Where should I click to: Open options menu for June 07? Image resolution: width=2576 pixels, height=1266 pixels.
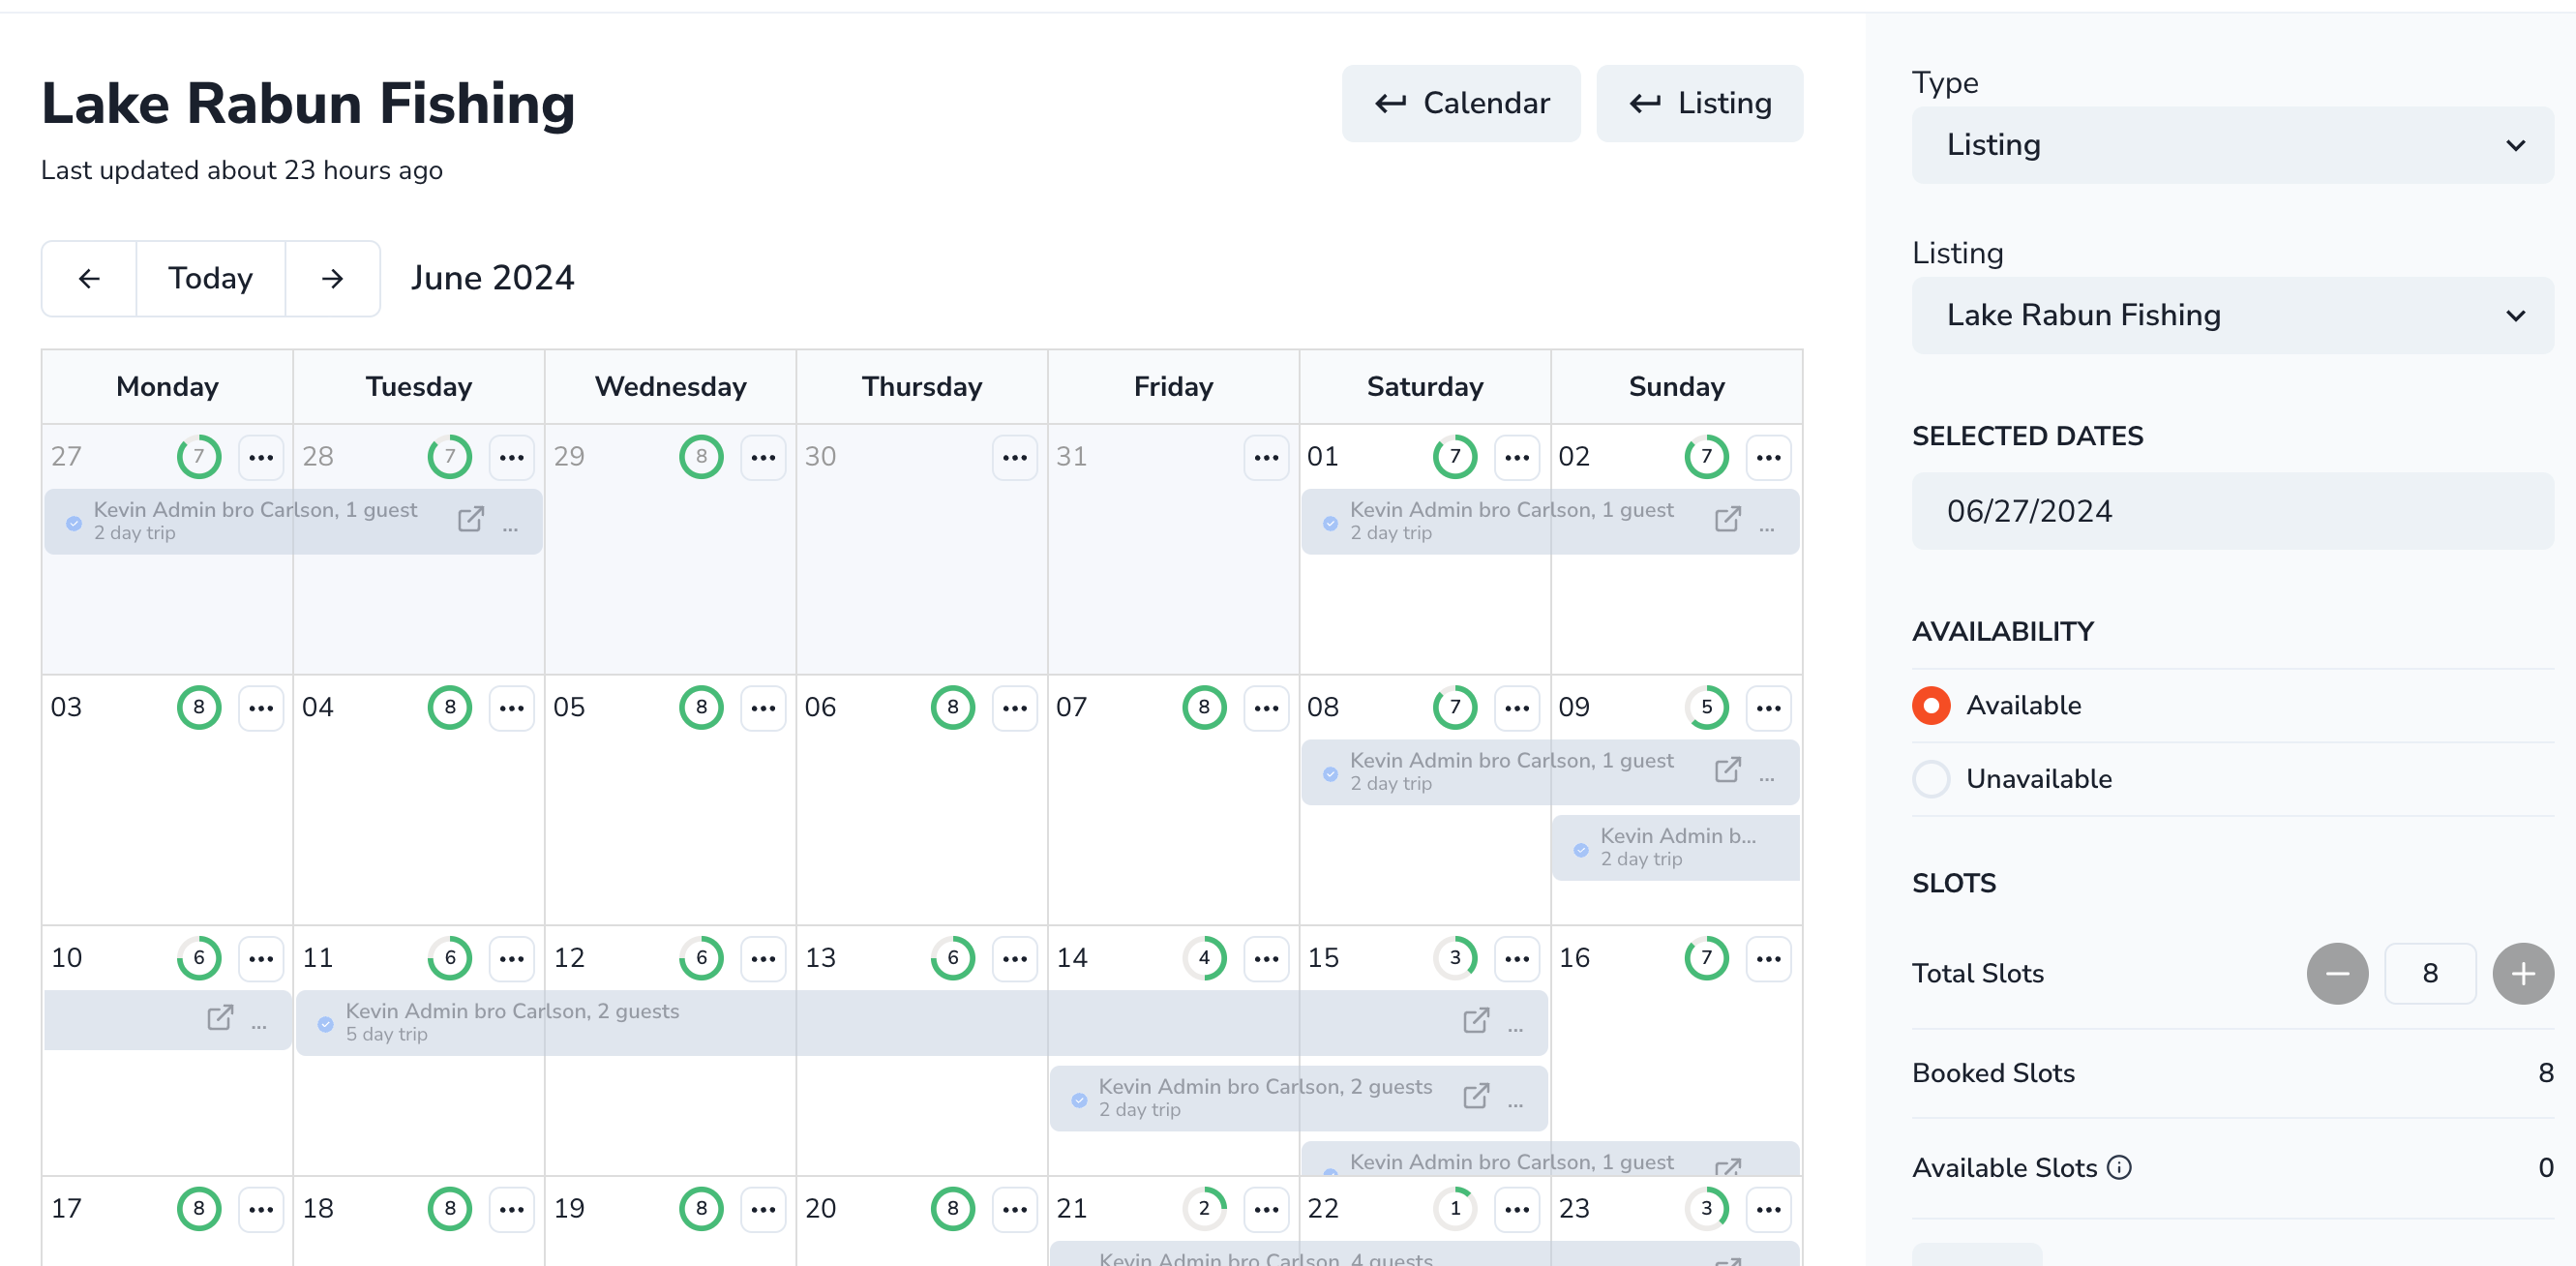1266,708
